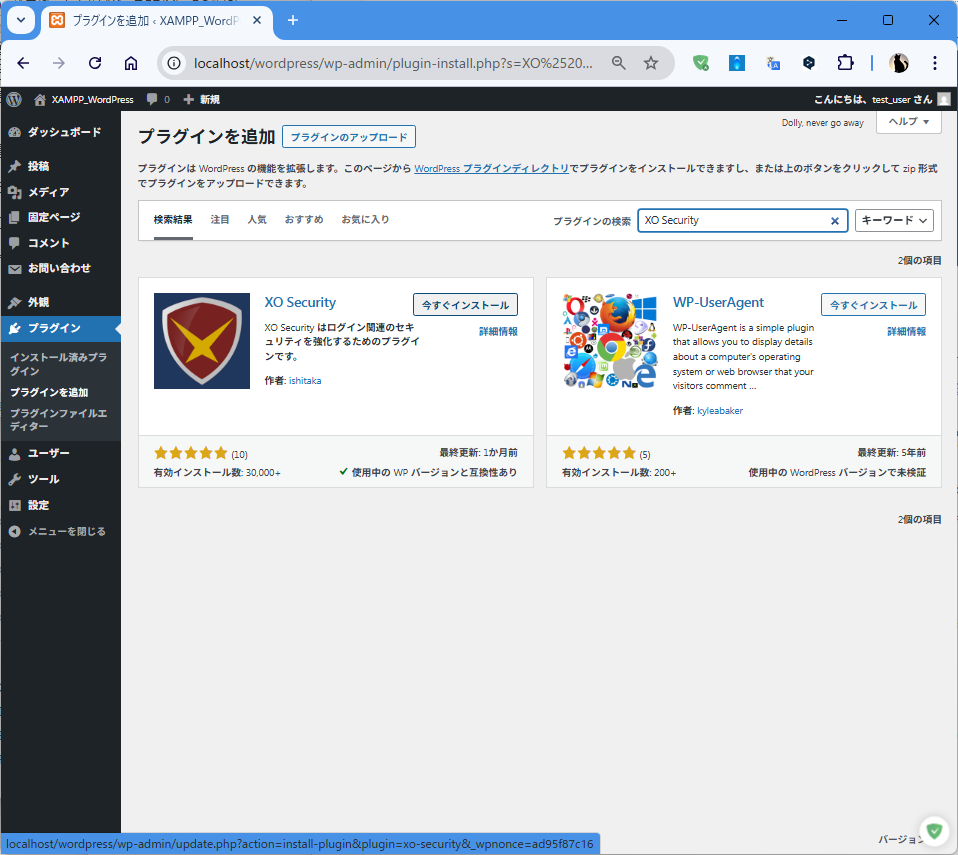Open the keyword search type dropdown
Viewport: 958px width, 855px height.
894,220
